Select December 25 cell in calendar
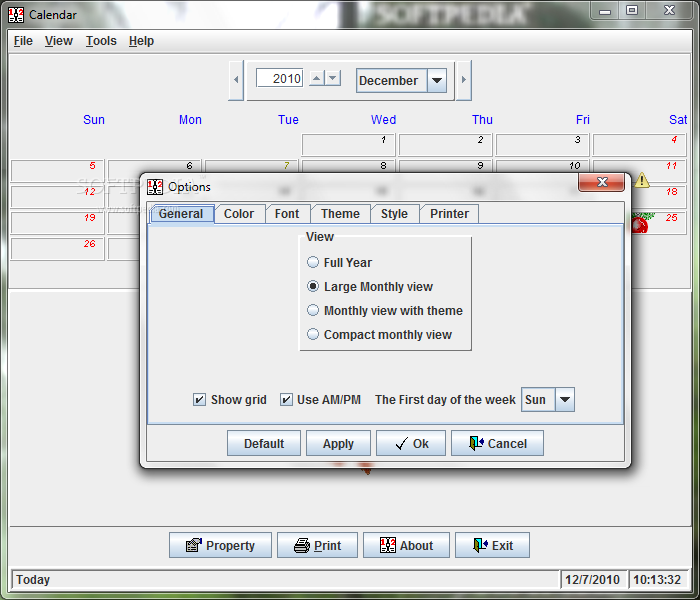This screenshot has width=700, height=600. [660, 223]
